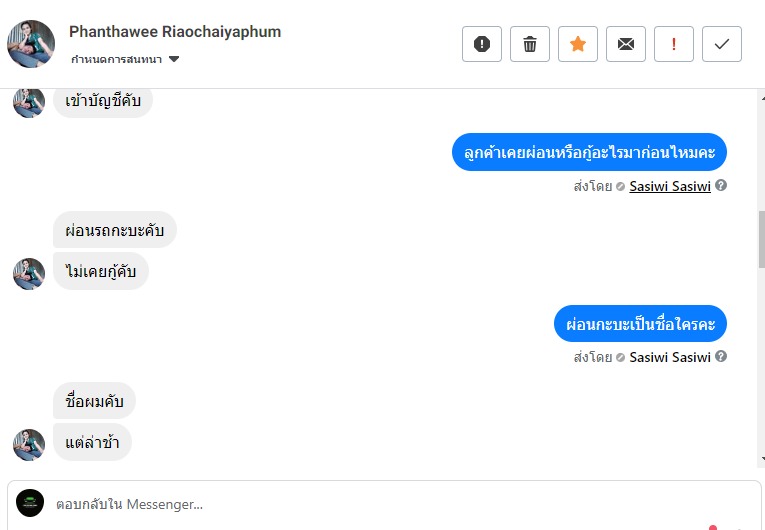Delete conversation using the trash can icon
The height and width of the screenshot is (530, 765).
[x=530, y=44]
